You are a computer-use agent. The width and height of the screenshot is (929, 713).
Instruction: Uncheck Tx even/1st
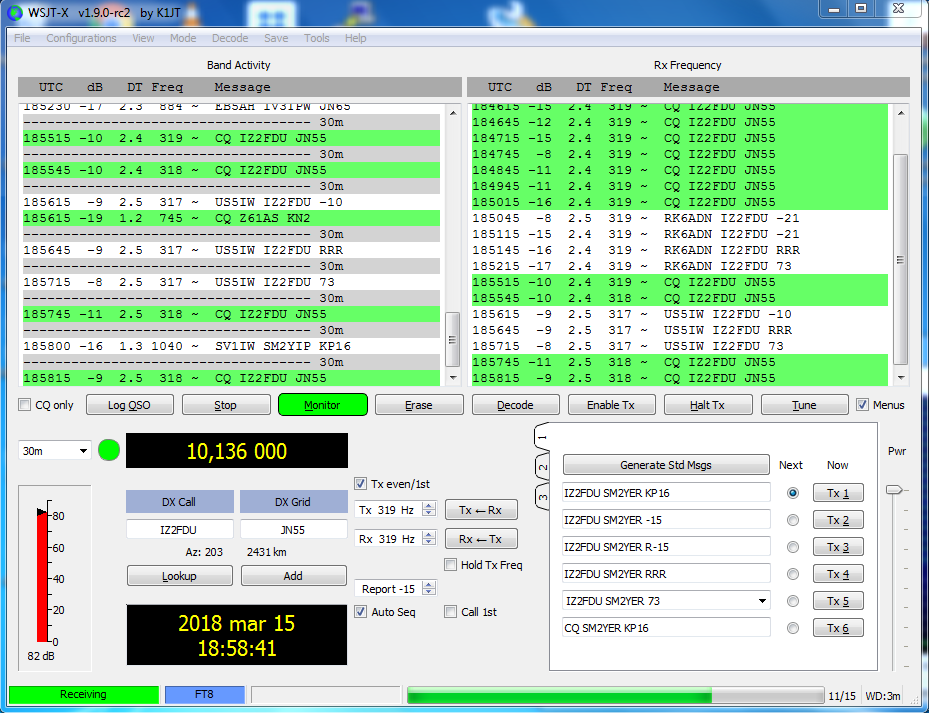coord(360,484)
